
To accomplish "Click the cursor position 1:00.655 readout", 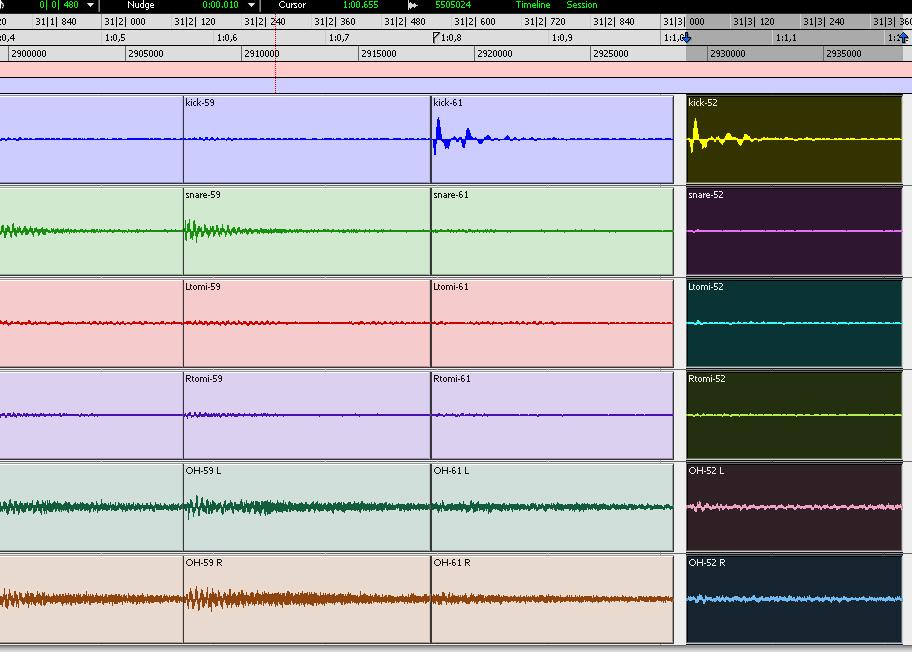I will [x=361, y=5].
